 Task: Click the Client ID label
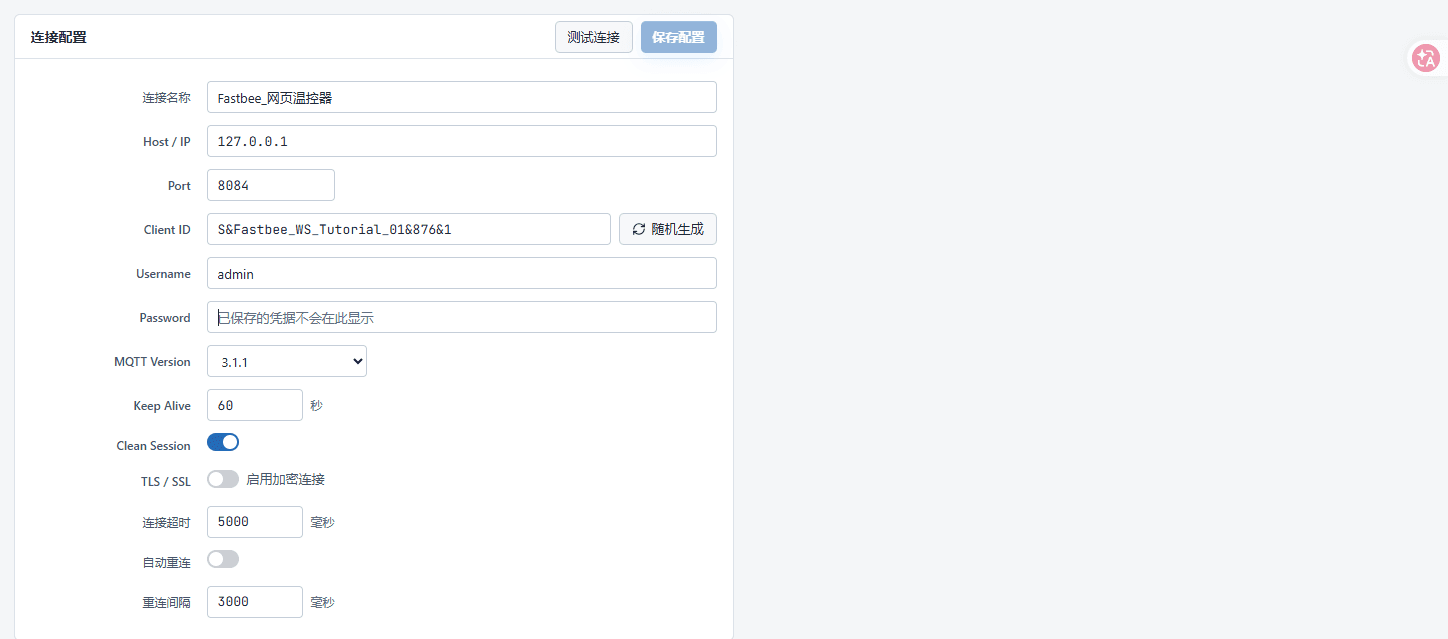point(167,230)
